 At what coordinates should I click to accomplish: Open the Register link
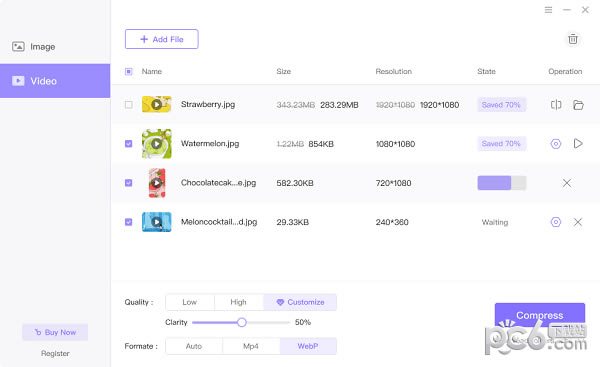(x=55, y=353)
